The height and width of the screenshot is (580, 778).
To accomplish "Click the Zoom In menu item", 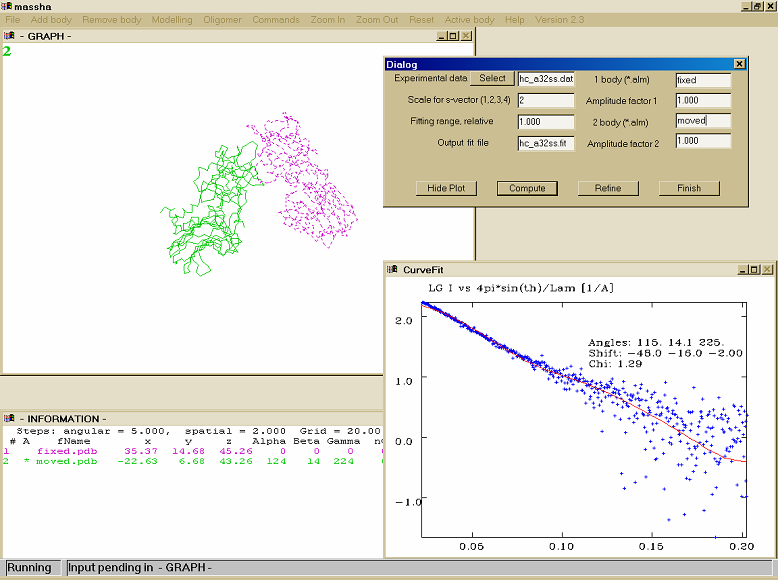I will [x=327, y=20].
